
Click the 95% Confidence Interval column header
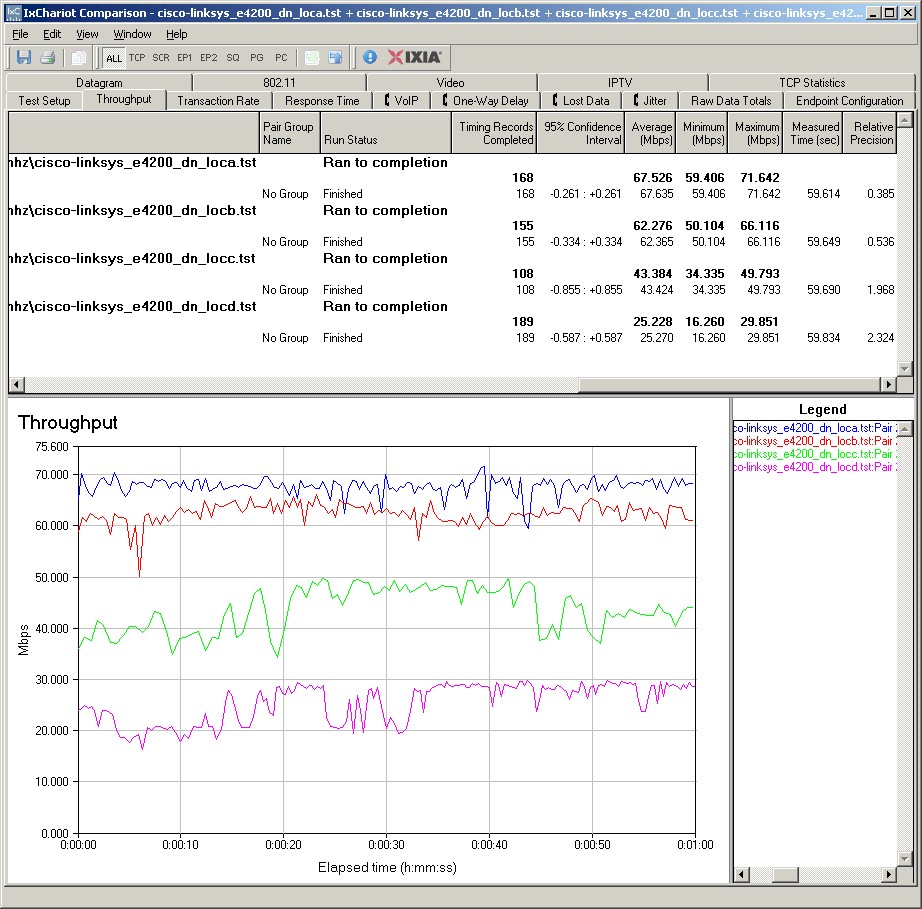click(x=580, y=133)
